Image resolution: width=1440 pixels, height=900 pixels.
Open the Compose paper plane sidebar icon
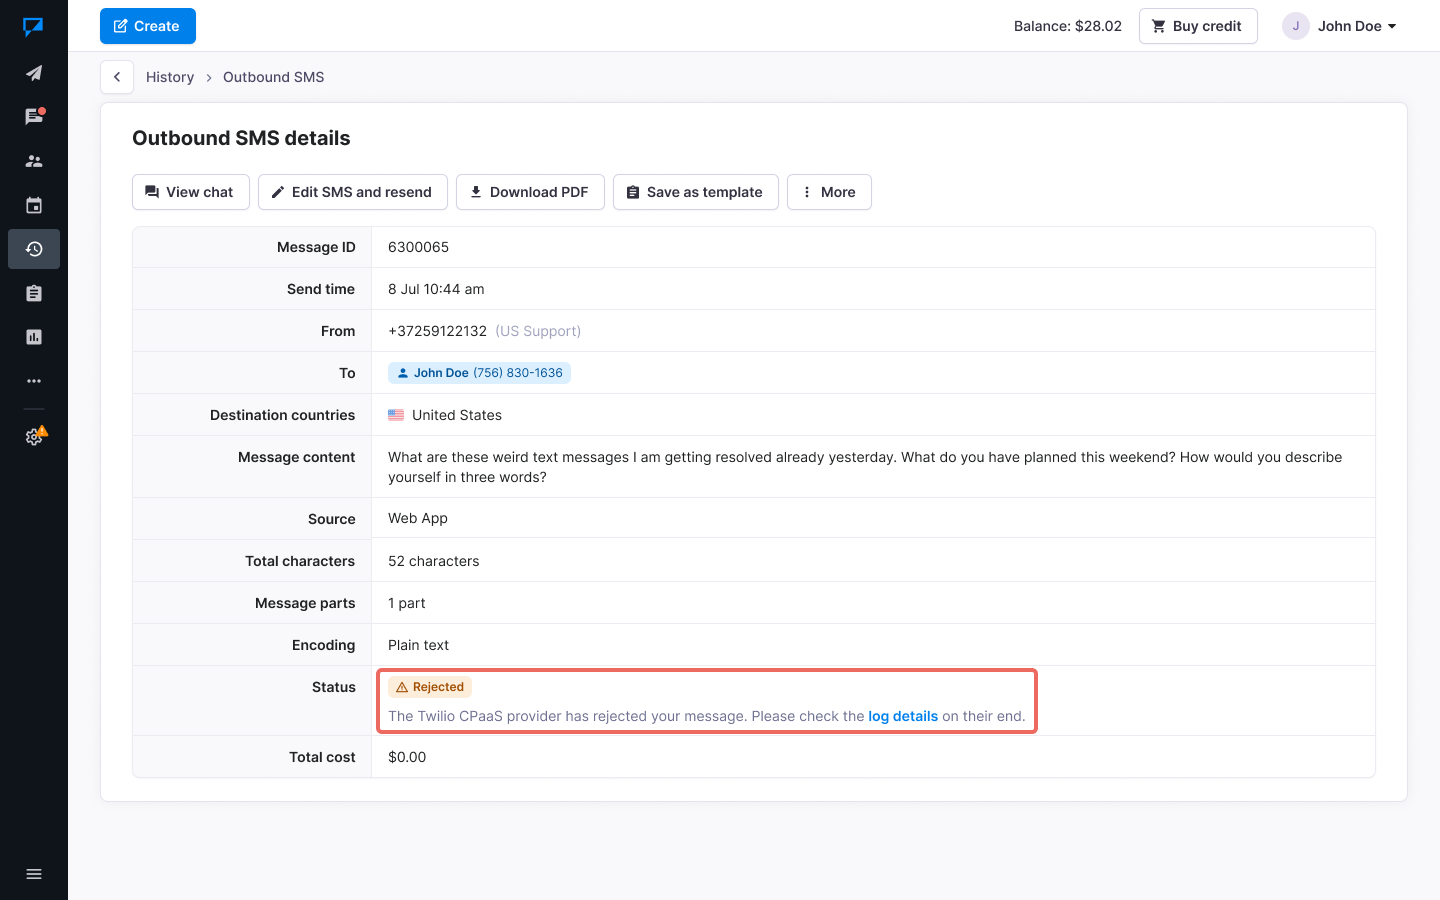34,73
